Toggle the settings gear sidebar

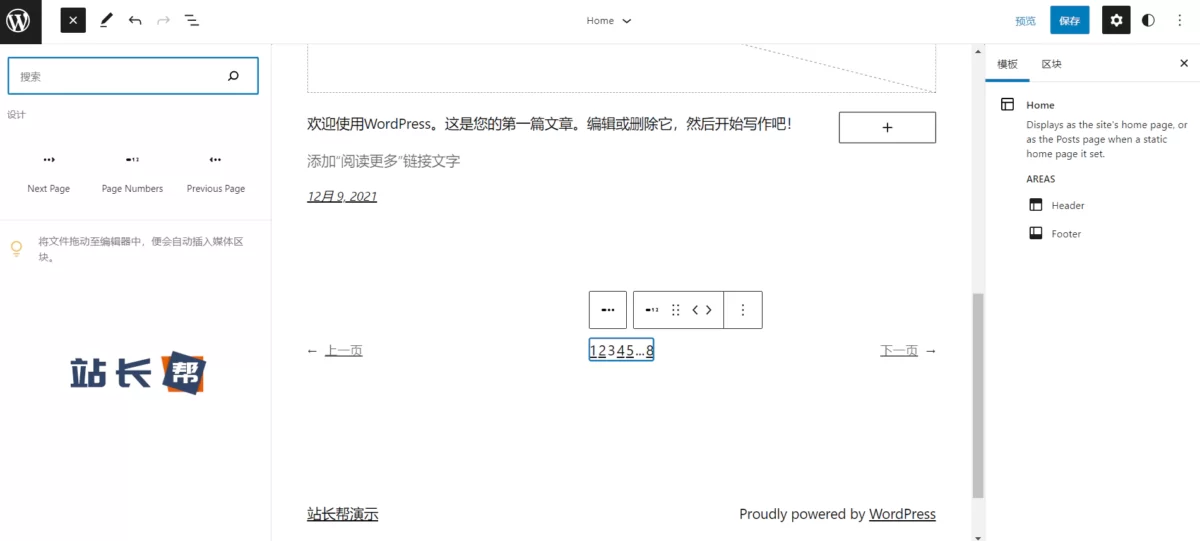(x=1116, y=20)
